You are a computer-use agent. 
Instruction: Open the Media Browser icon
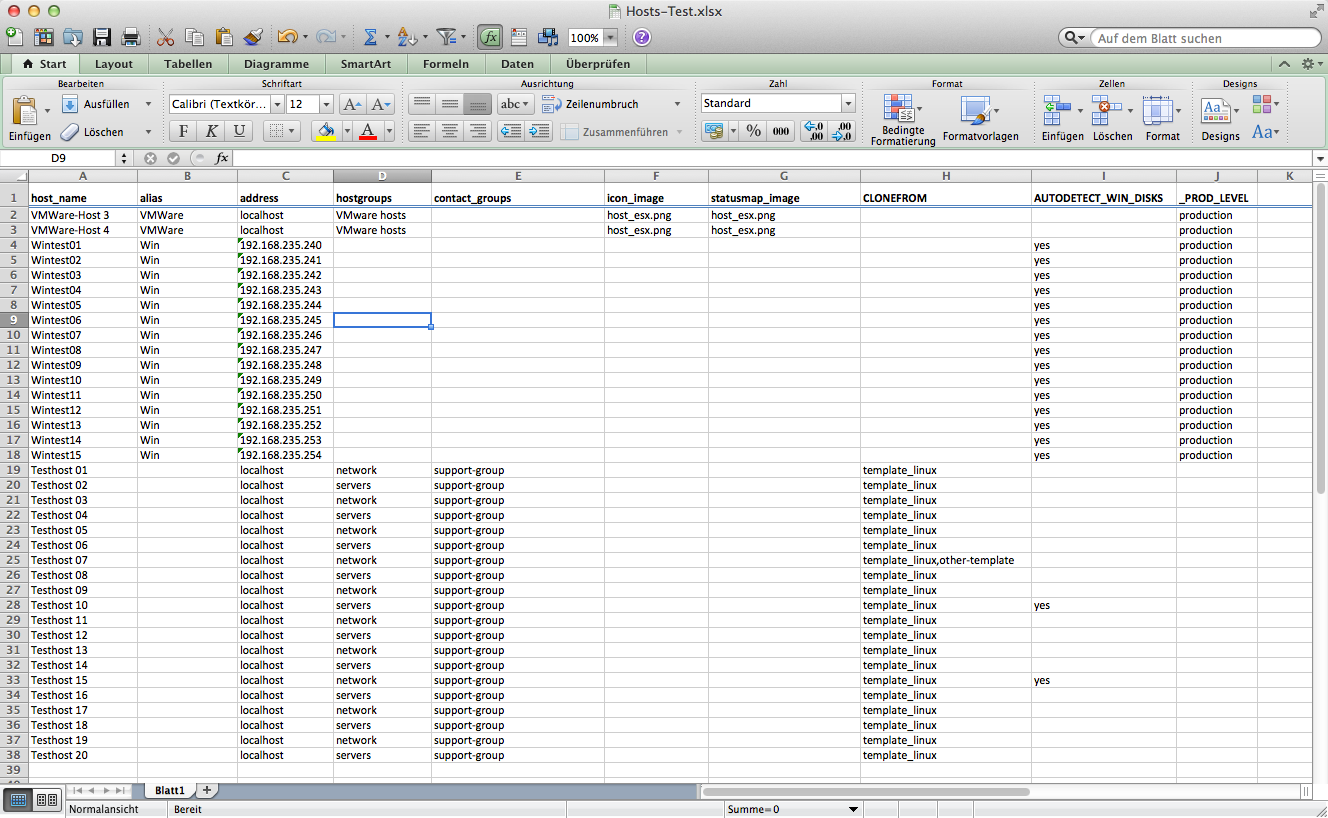click(548, 37)
